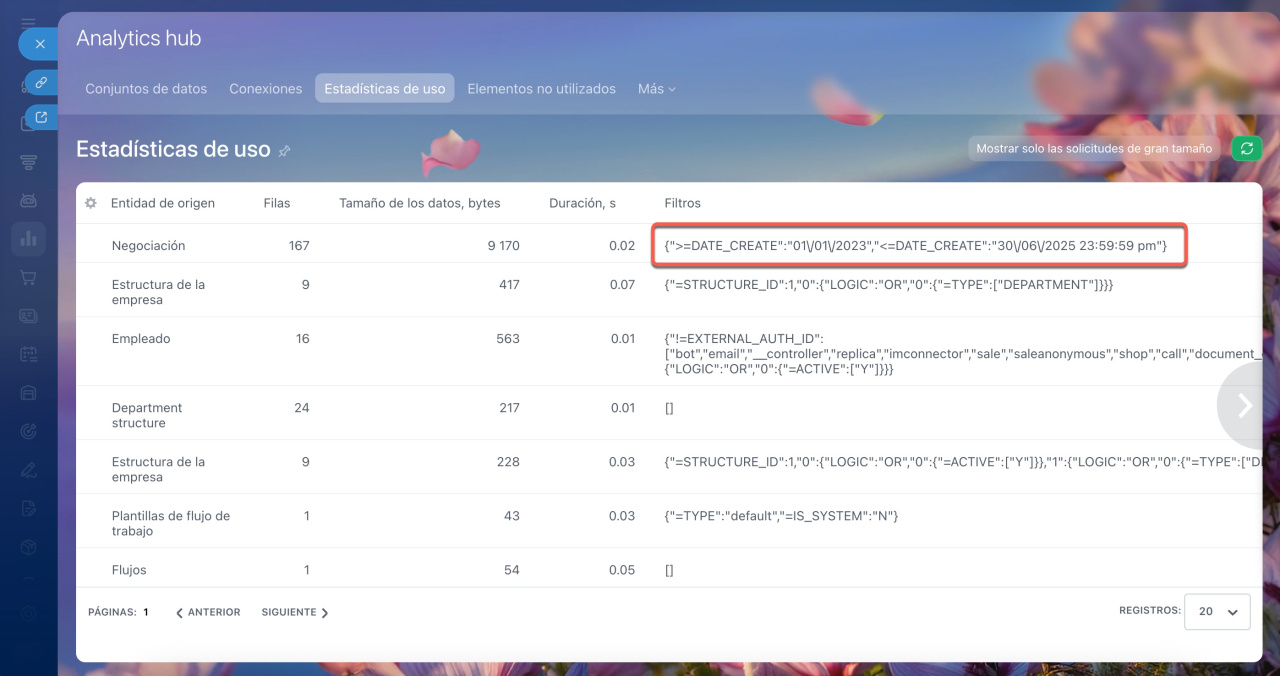Toggle Mostrar solo las solicitudes de gran tamaño
This screenshot has width=1280, height=676.
click(1094, 148)
